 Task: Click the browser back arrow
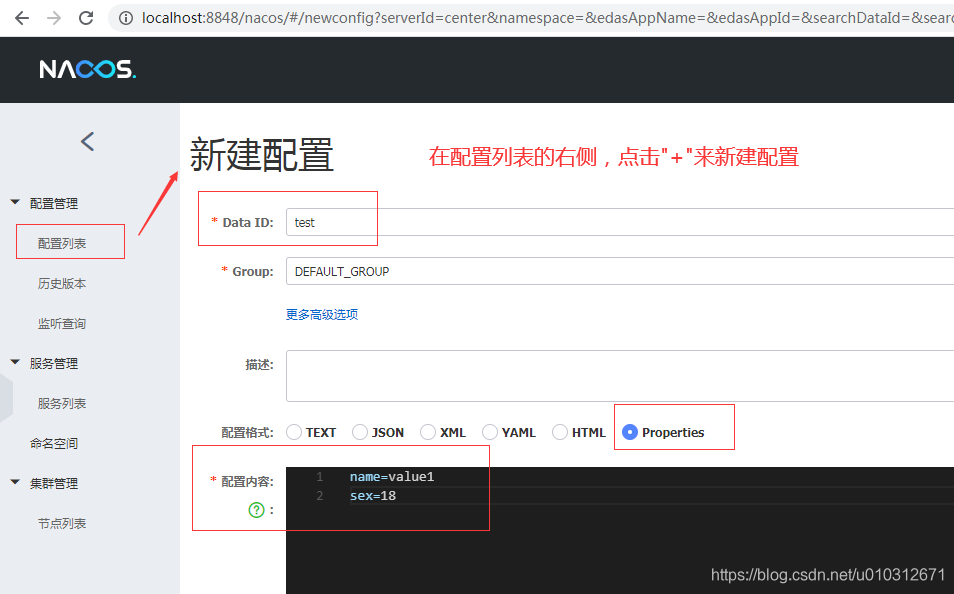(22, 16)
